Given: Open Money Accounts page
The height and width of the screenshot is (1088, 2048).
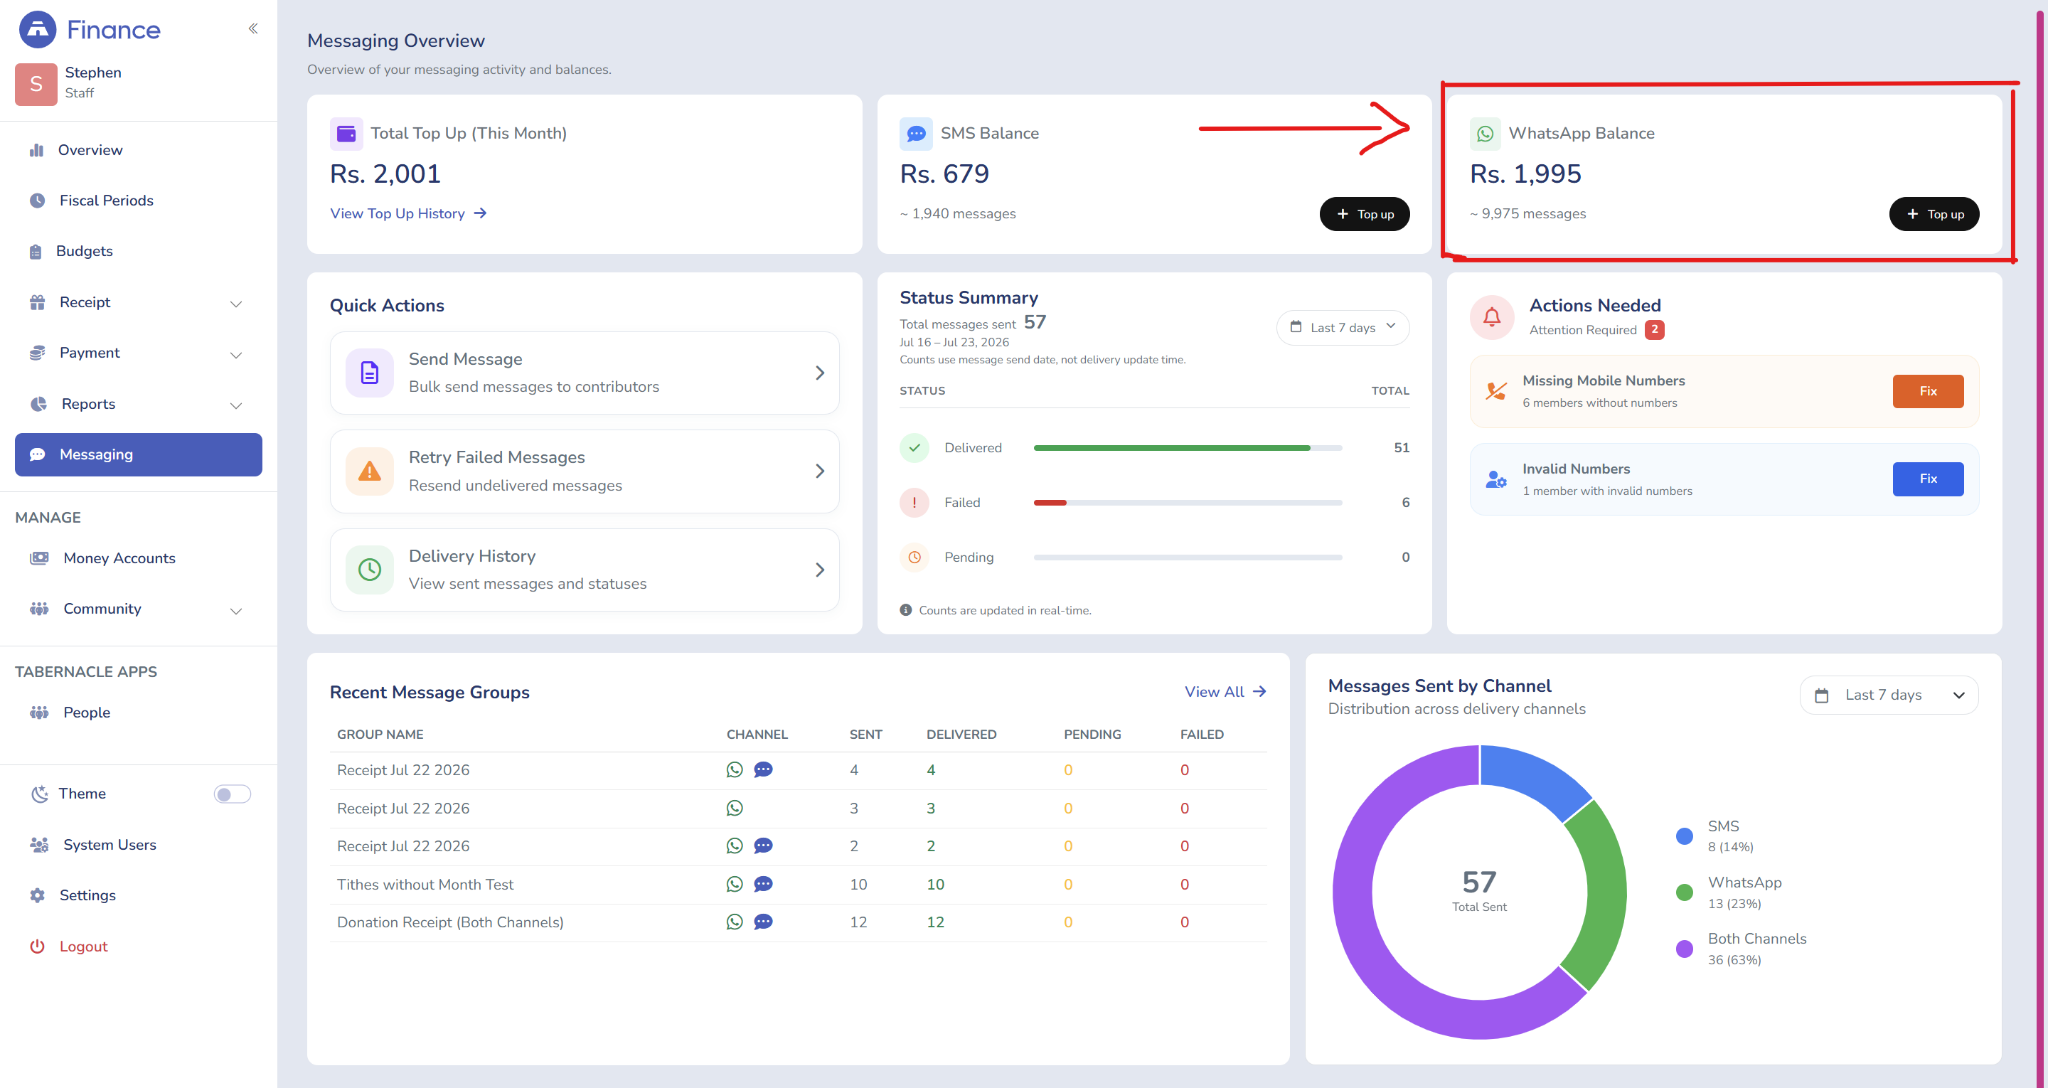Looking at the screenshot, I should click(138, 558).
